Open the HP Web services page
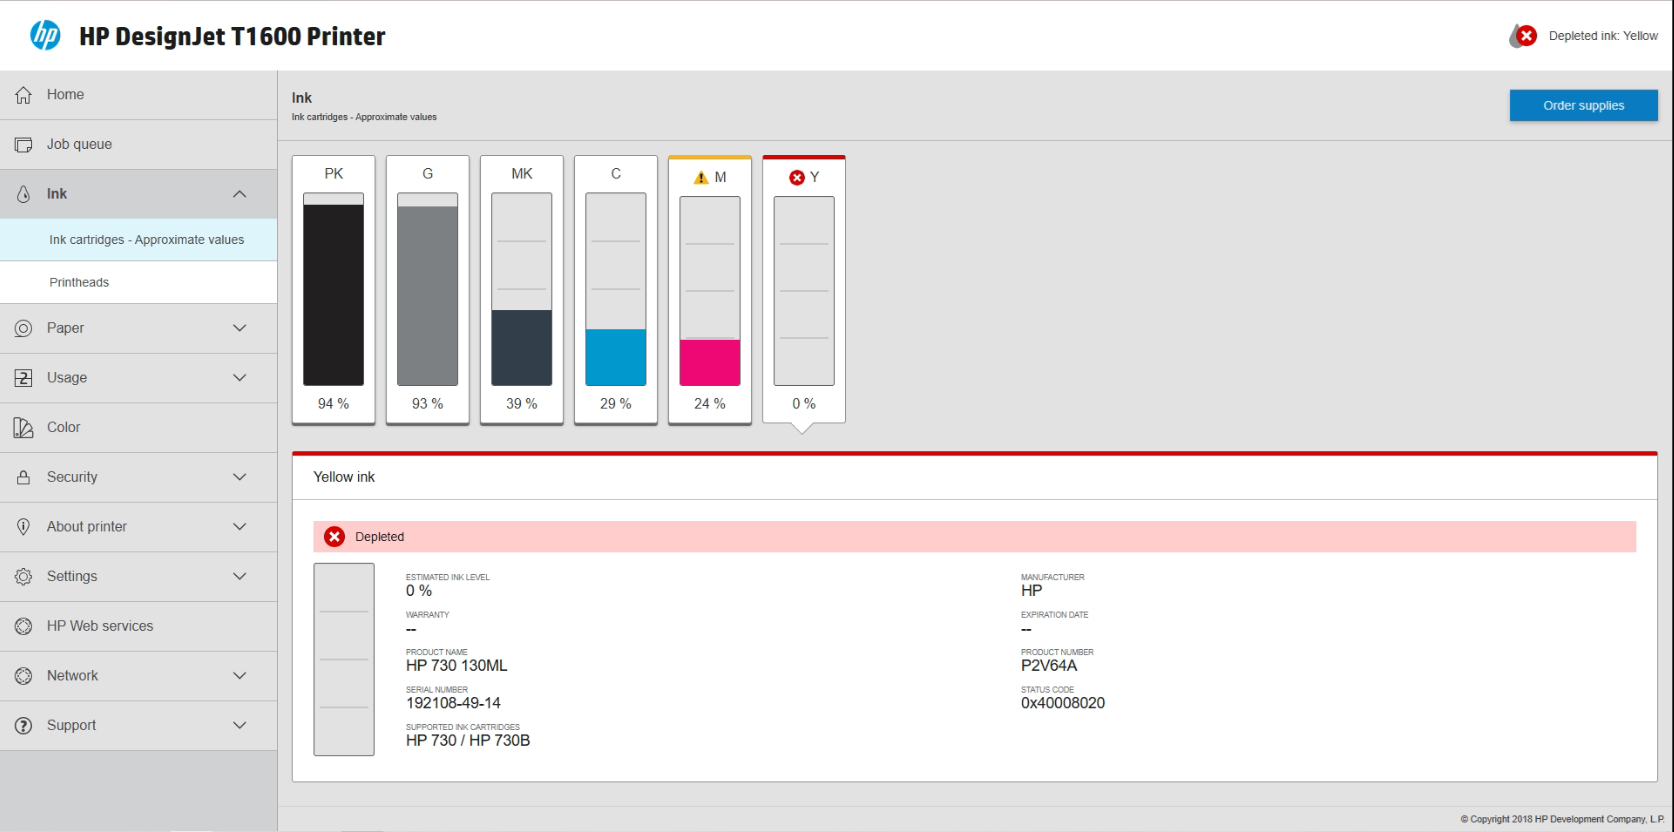This screenshot has width=1674, height=832. (x=138, y=626)
